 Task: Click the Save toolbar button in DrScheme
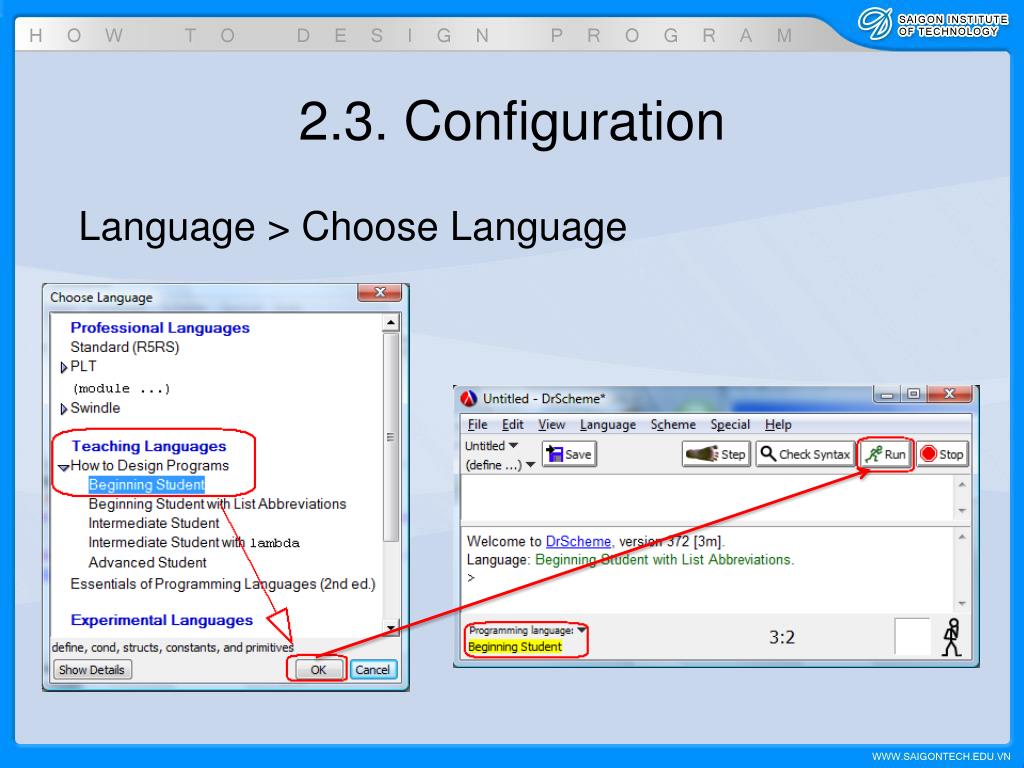tap(569, 454)
